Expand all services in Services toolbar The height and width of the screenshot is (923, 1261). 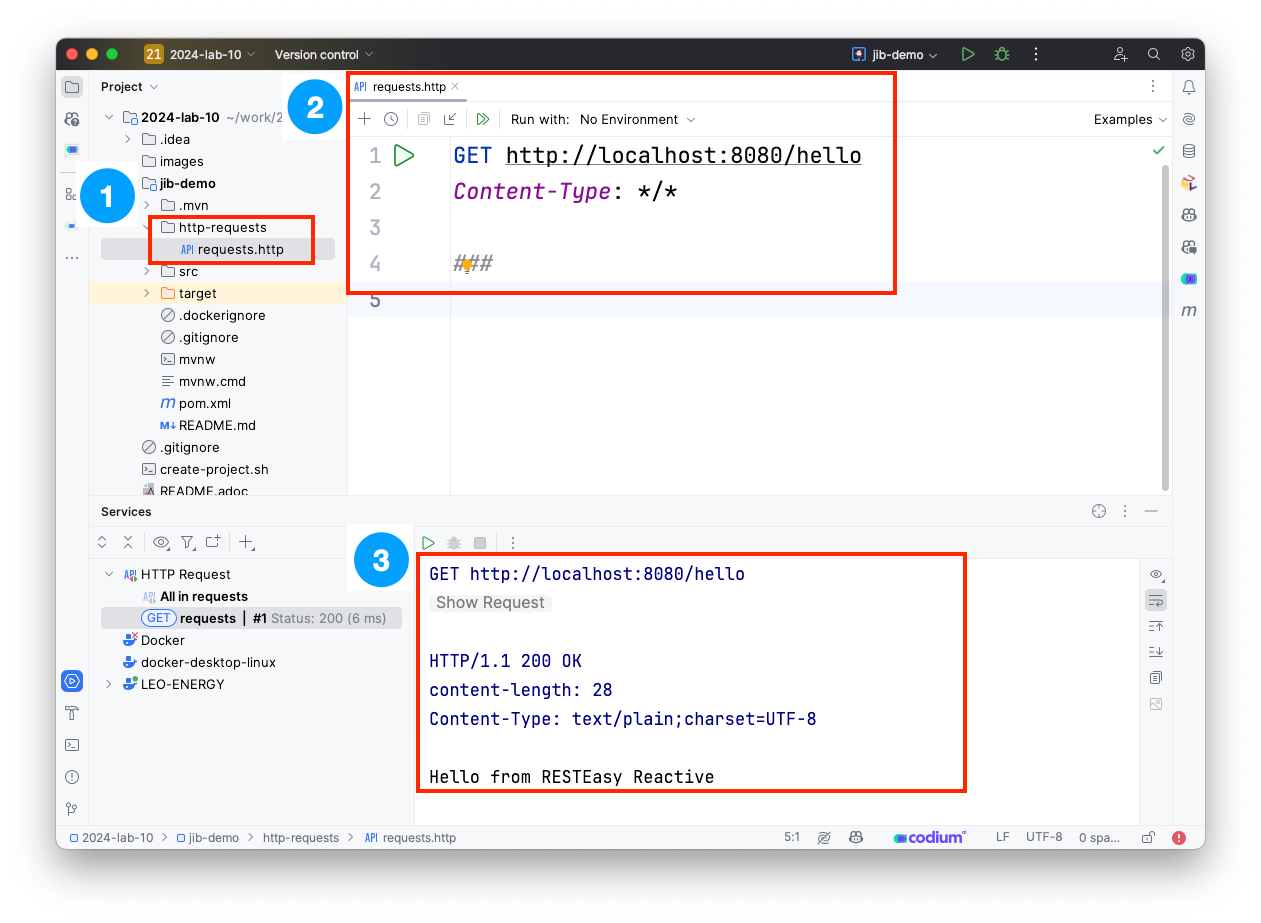102,542
